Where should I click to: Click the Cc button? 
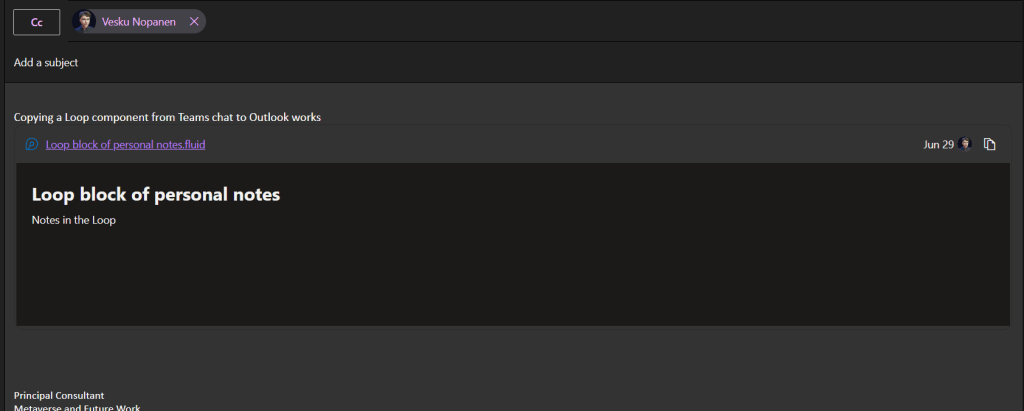pyautogui.click(x=37, y=21)
